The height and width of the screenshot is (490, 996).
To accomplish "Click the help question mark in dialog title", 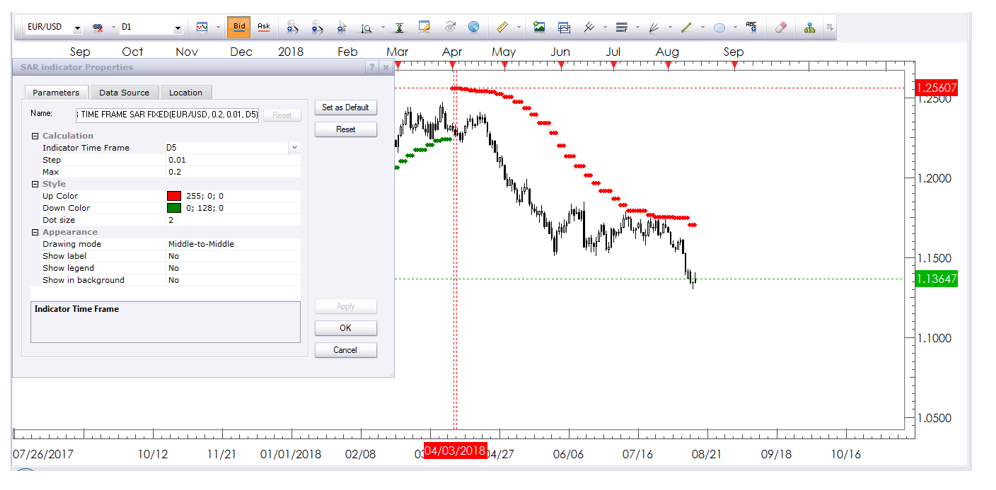I will tap(372, 67).
